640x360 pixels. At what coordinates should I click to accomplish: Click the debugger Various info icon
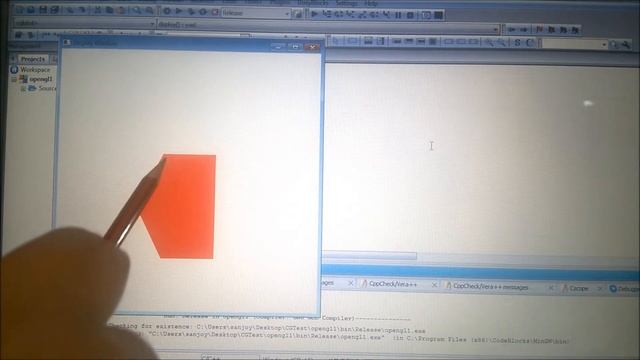438,16
